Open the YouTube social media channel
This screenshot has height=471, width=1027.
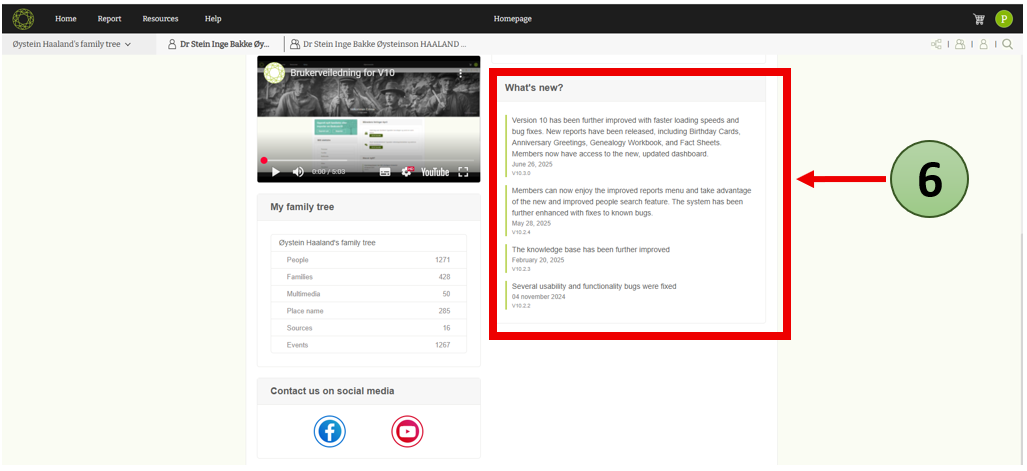coord(407,431)
